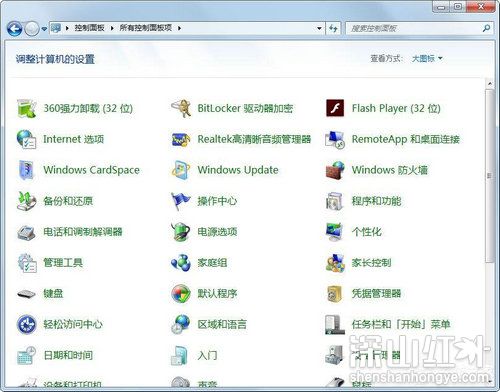Open the Windows CardSpace icon
The height and width of the screenshot is (392, 500).
tap(26, 170)
